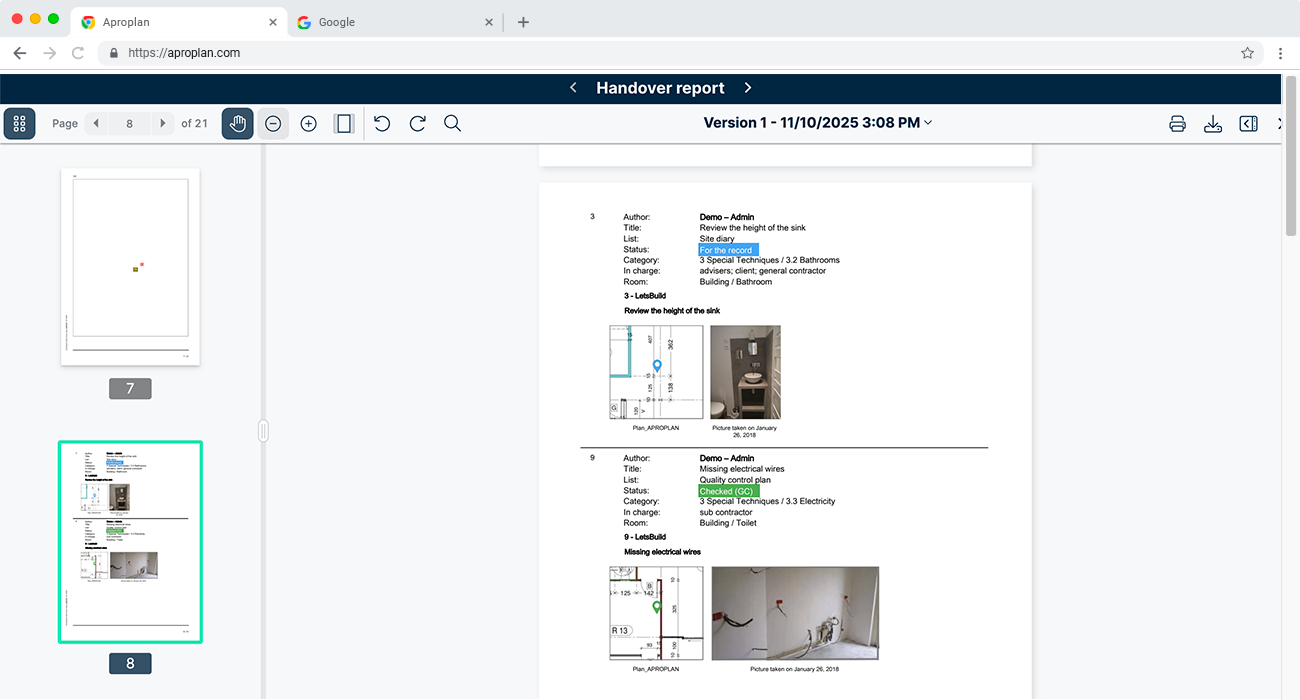Image resolution: width=1300 pixels, height=700 pixels.
Task: Toggle the thumbnail grid panel button
Action: [19, 124]
